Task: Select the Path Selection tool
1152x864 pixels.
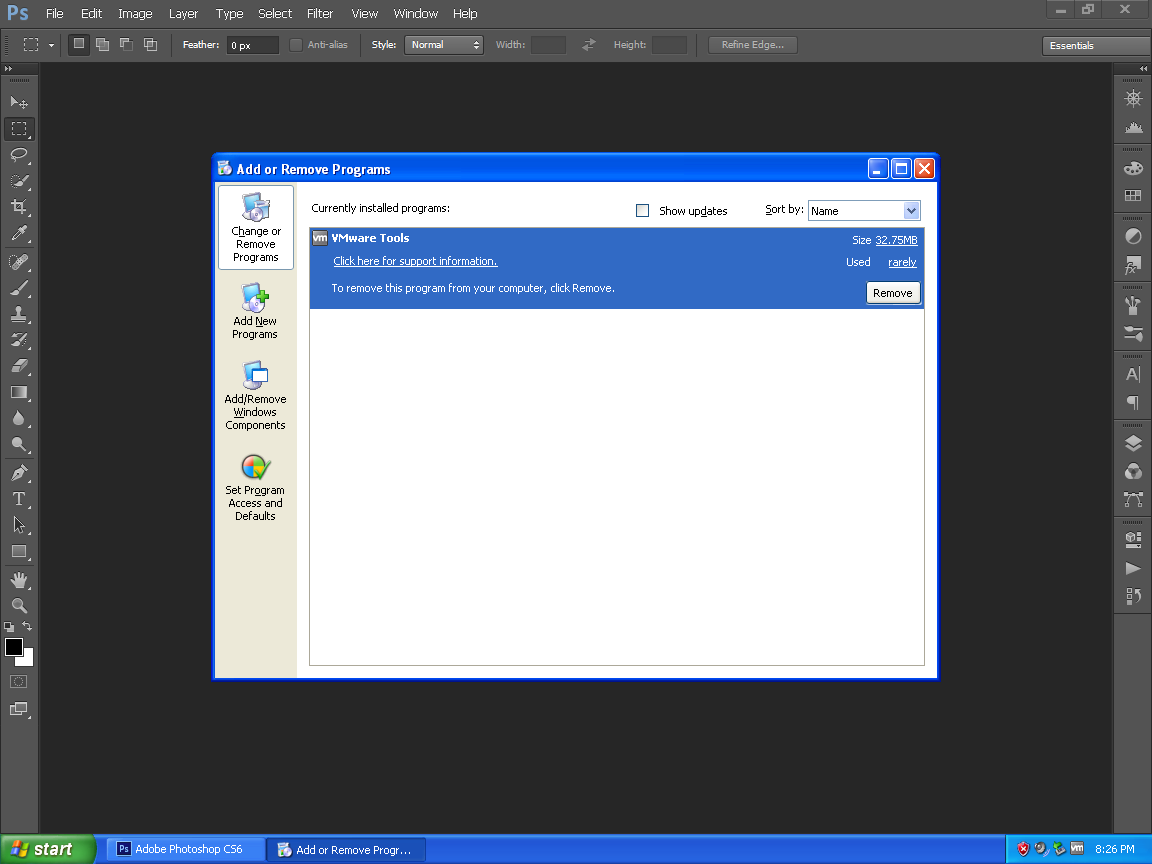Action: coord(19,525)
